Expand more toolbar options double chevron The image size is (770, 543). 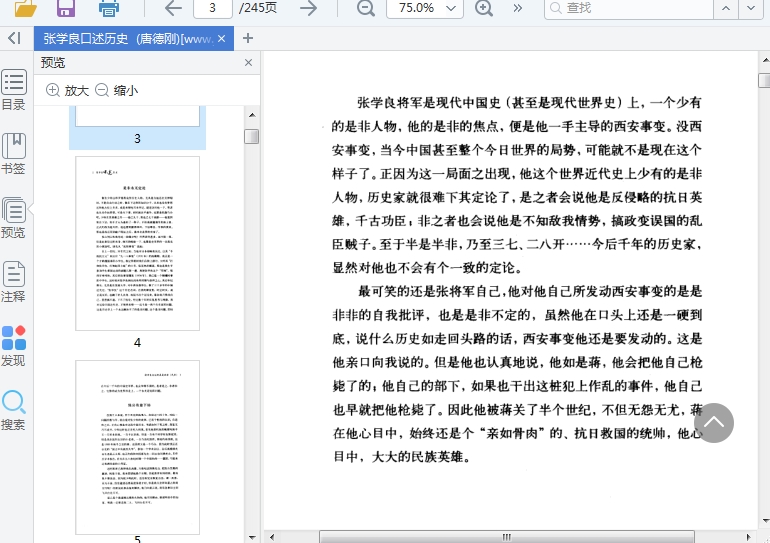517,9
